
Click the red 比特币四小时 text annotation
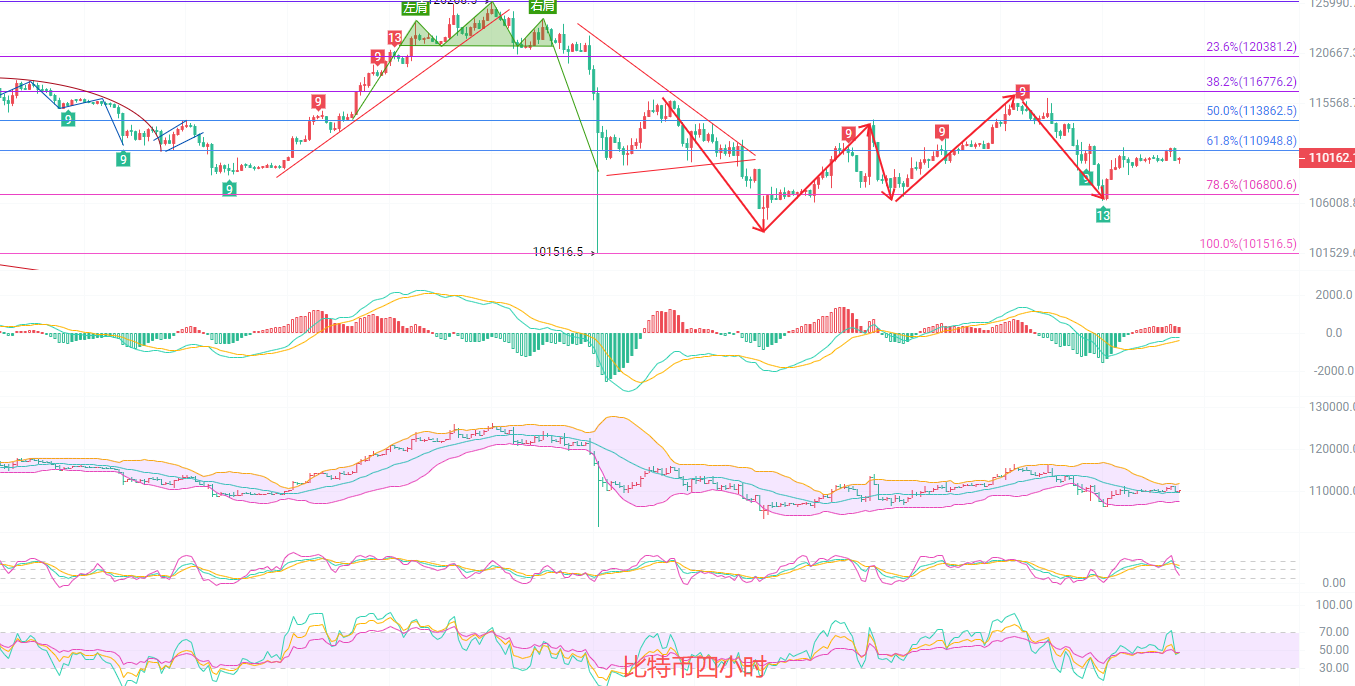(x=694, y=666)
